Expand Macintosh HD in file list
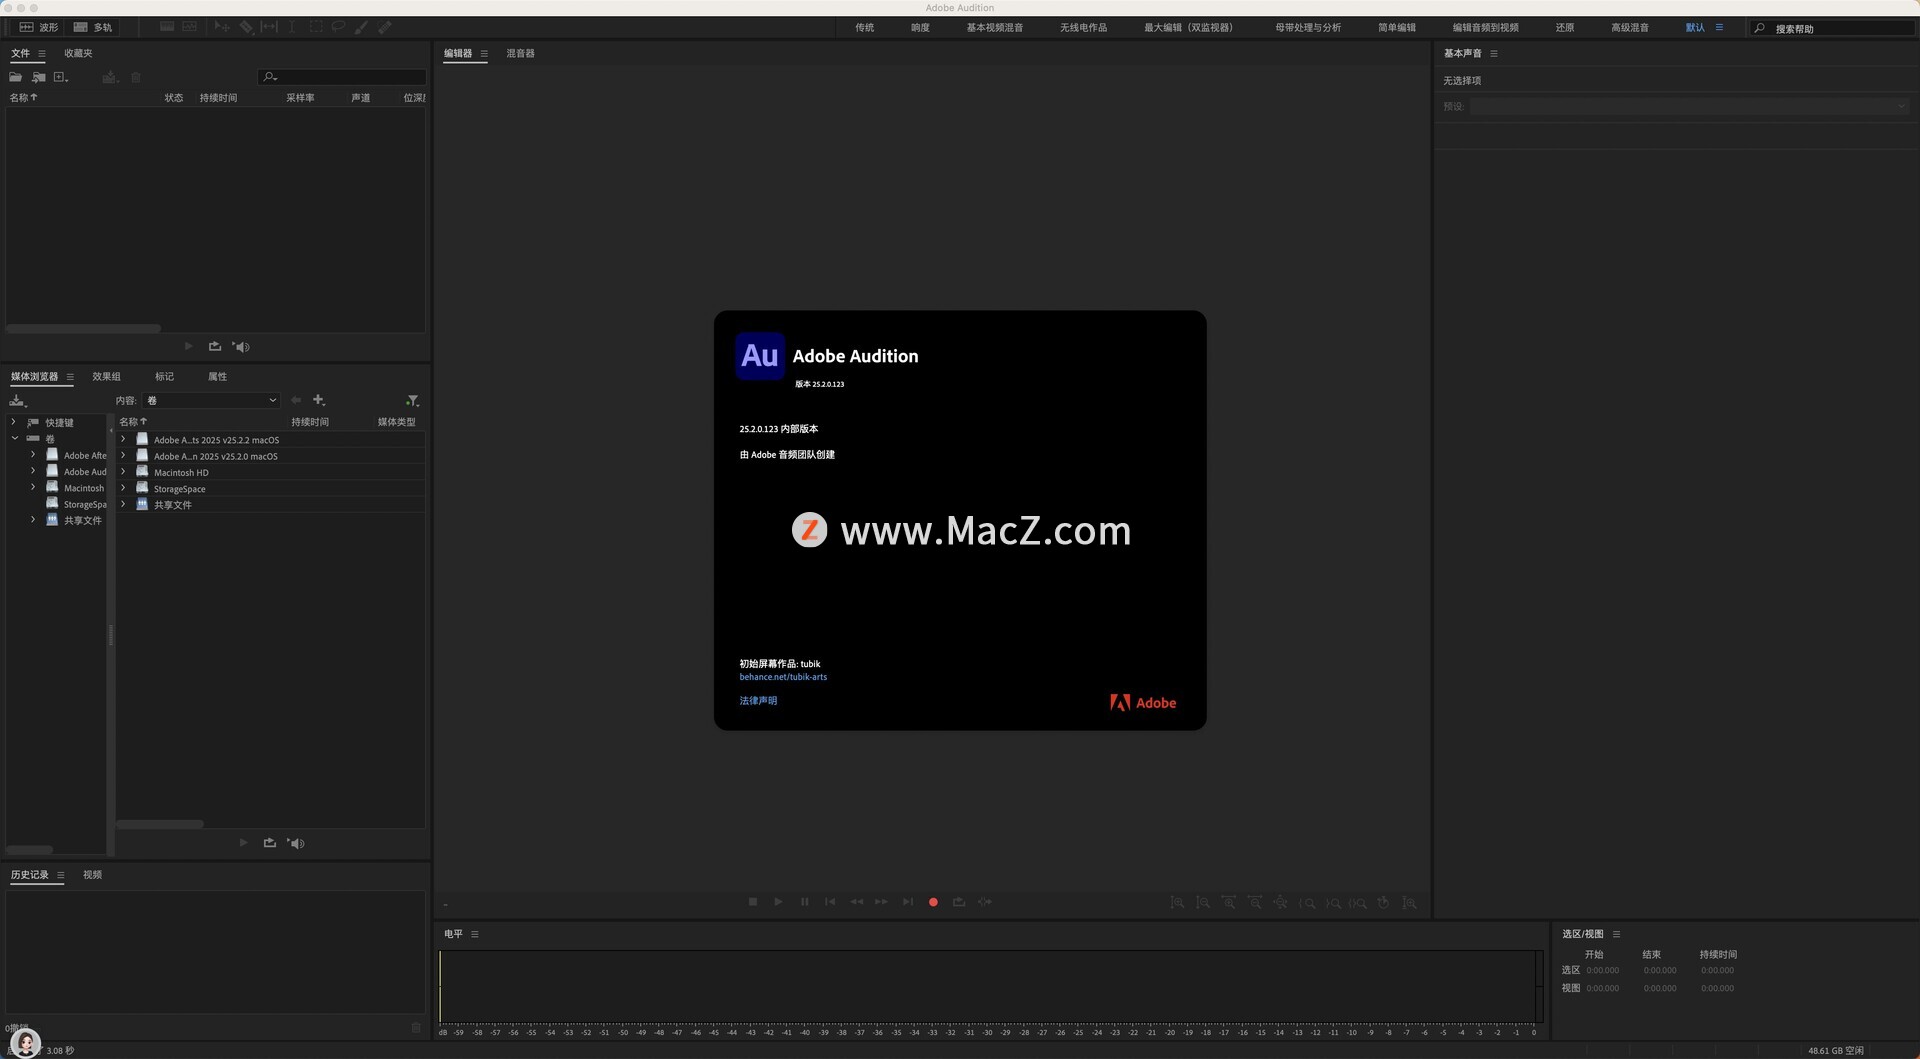Screen dimensions: 1920x1059 click(x=123, y=472)
